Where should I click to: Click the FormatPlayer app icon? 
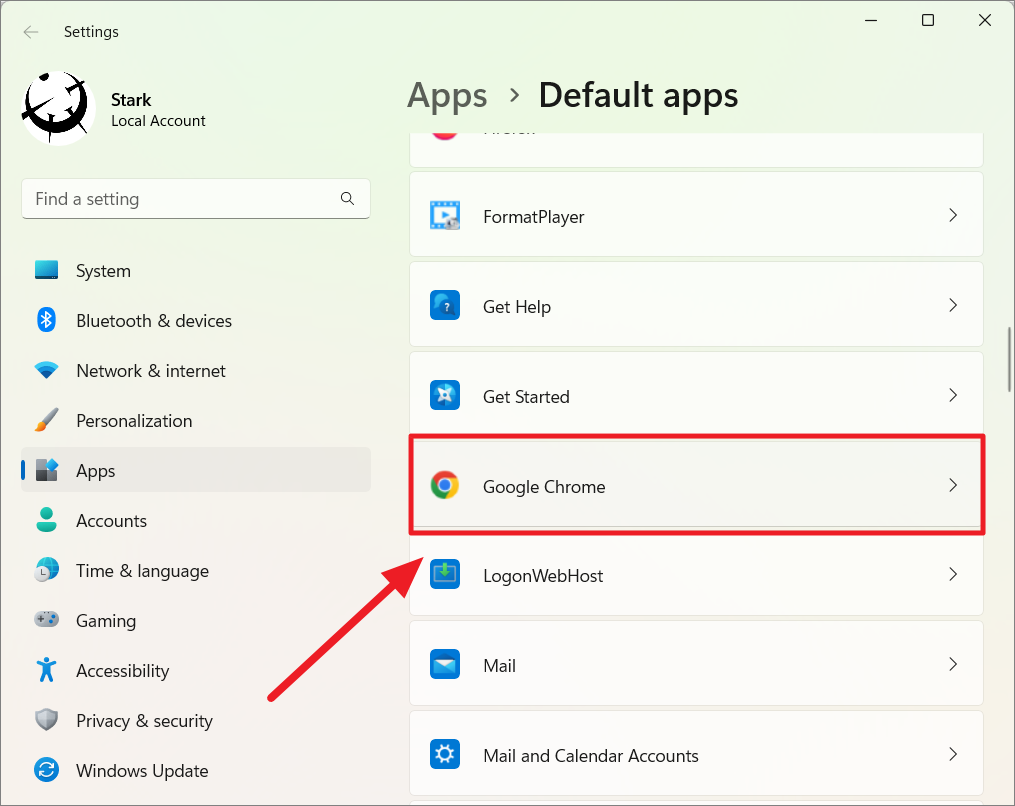click(445, 216)
